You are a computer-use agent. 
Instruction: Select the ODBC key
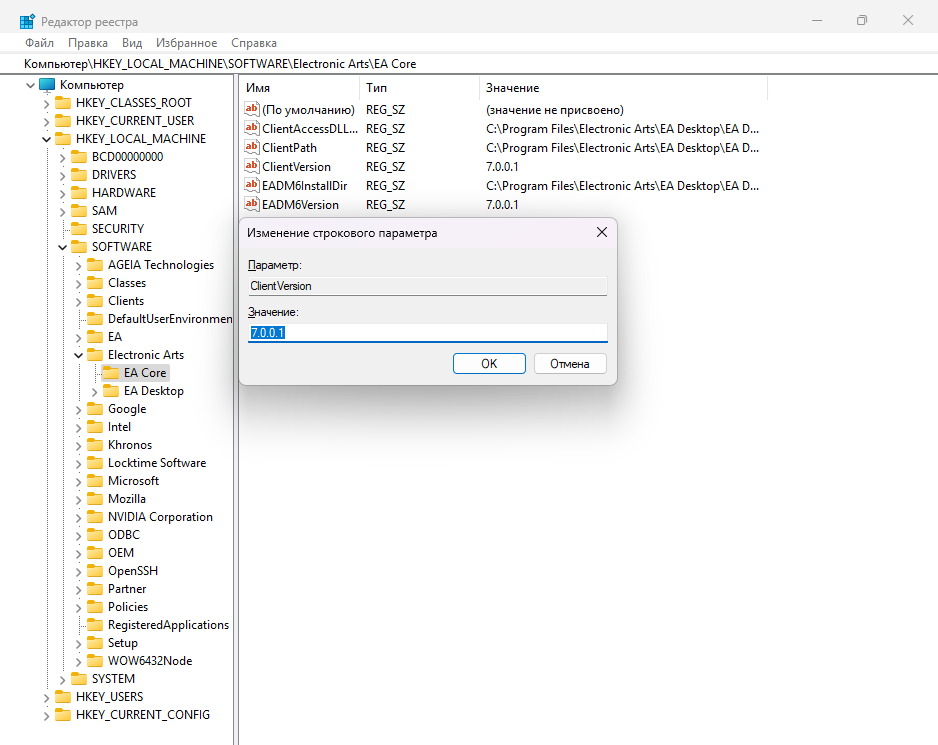tap(124, 535)
